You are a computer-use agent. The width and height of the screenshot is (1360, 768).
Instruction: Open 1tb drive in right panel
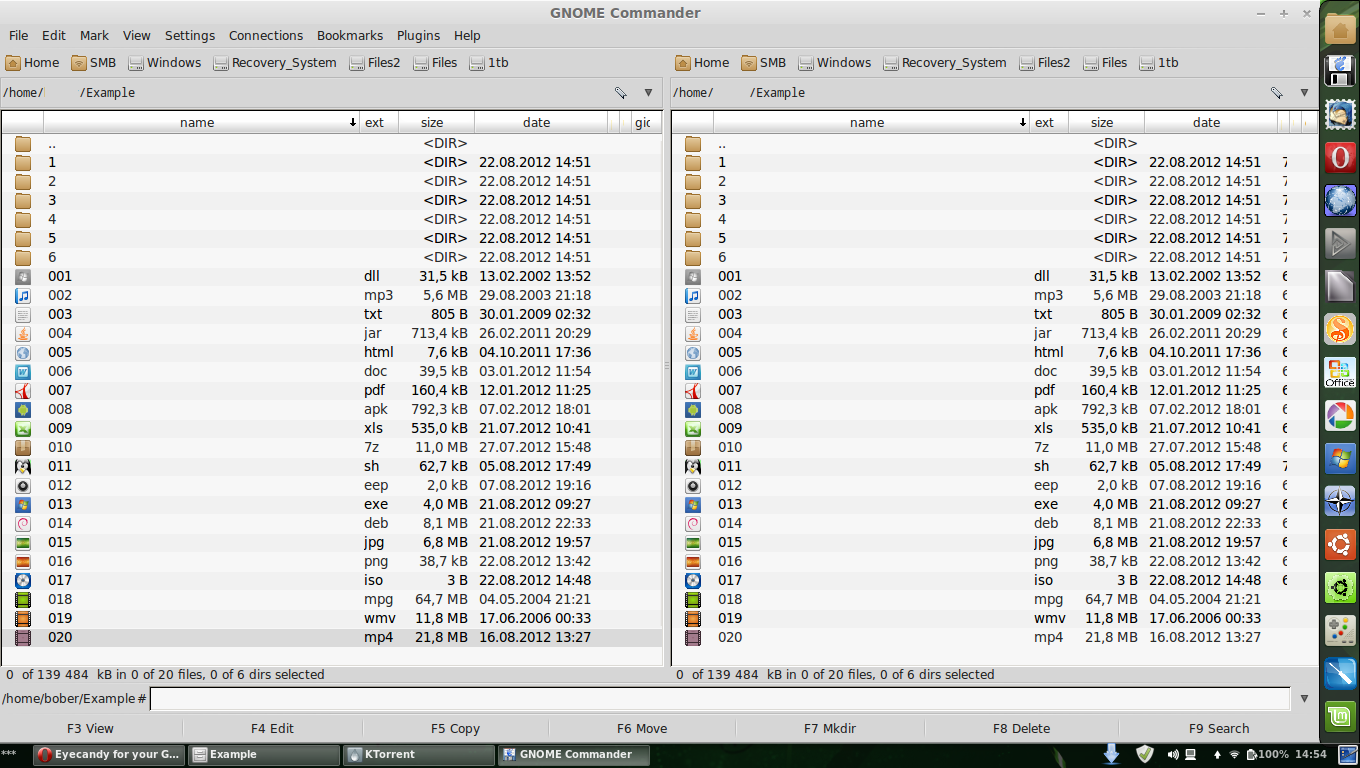pos(1159,62)
